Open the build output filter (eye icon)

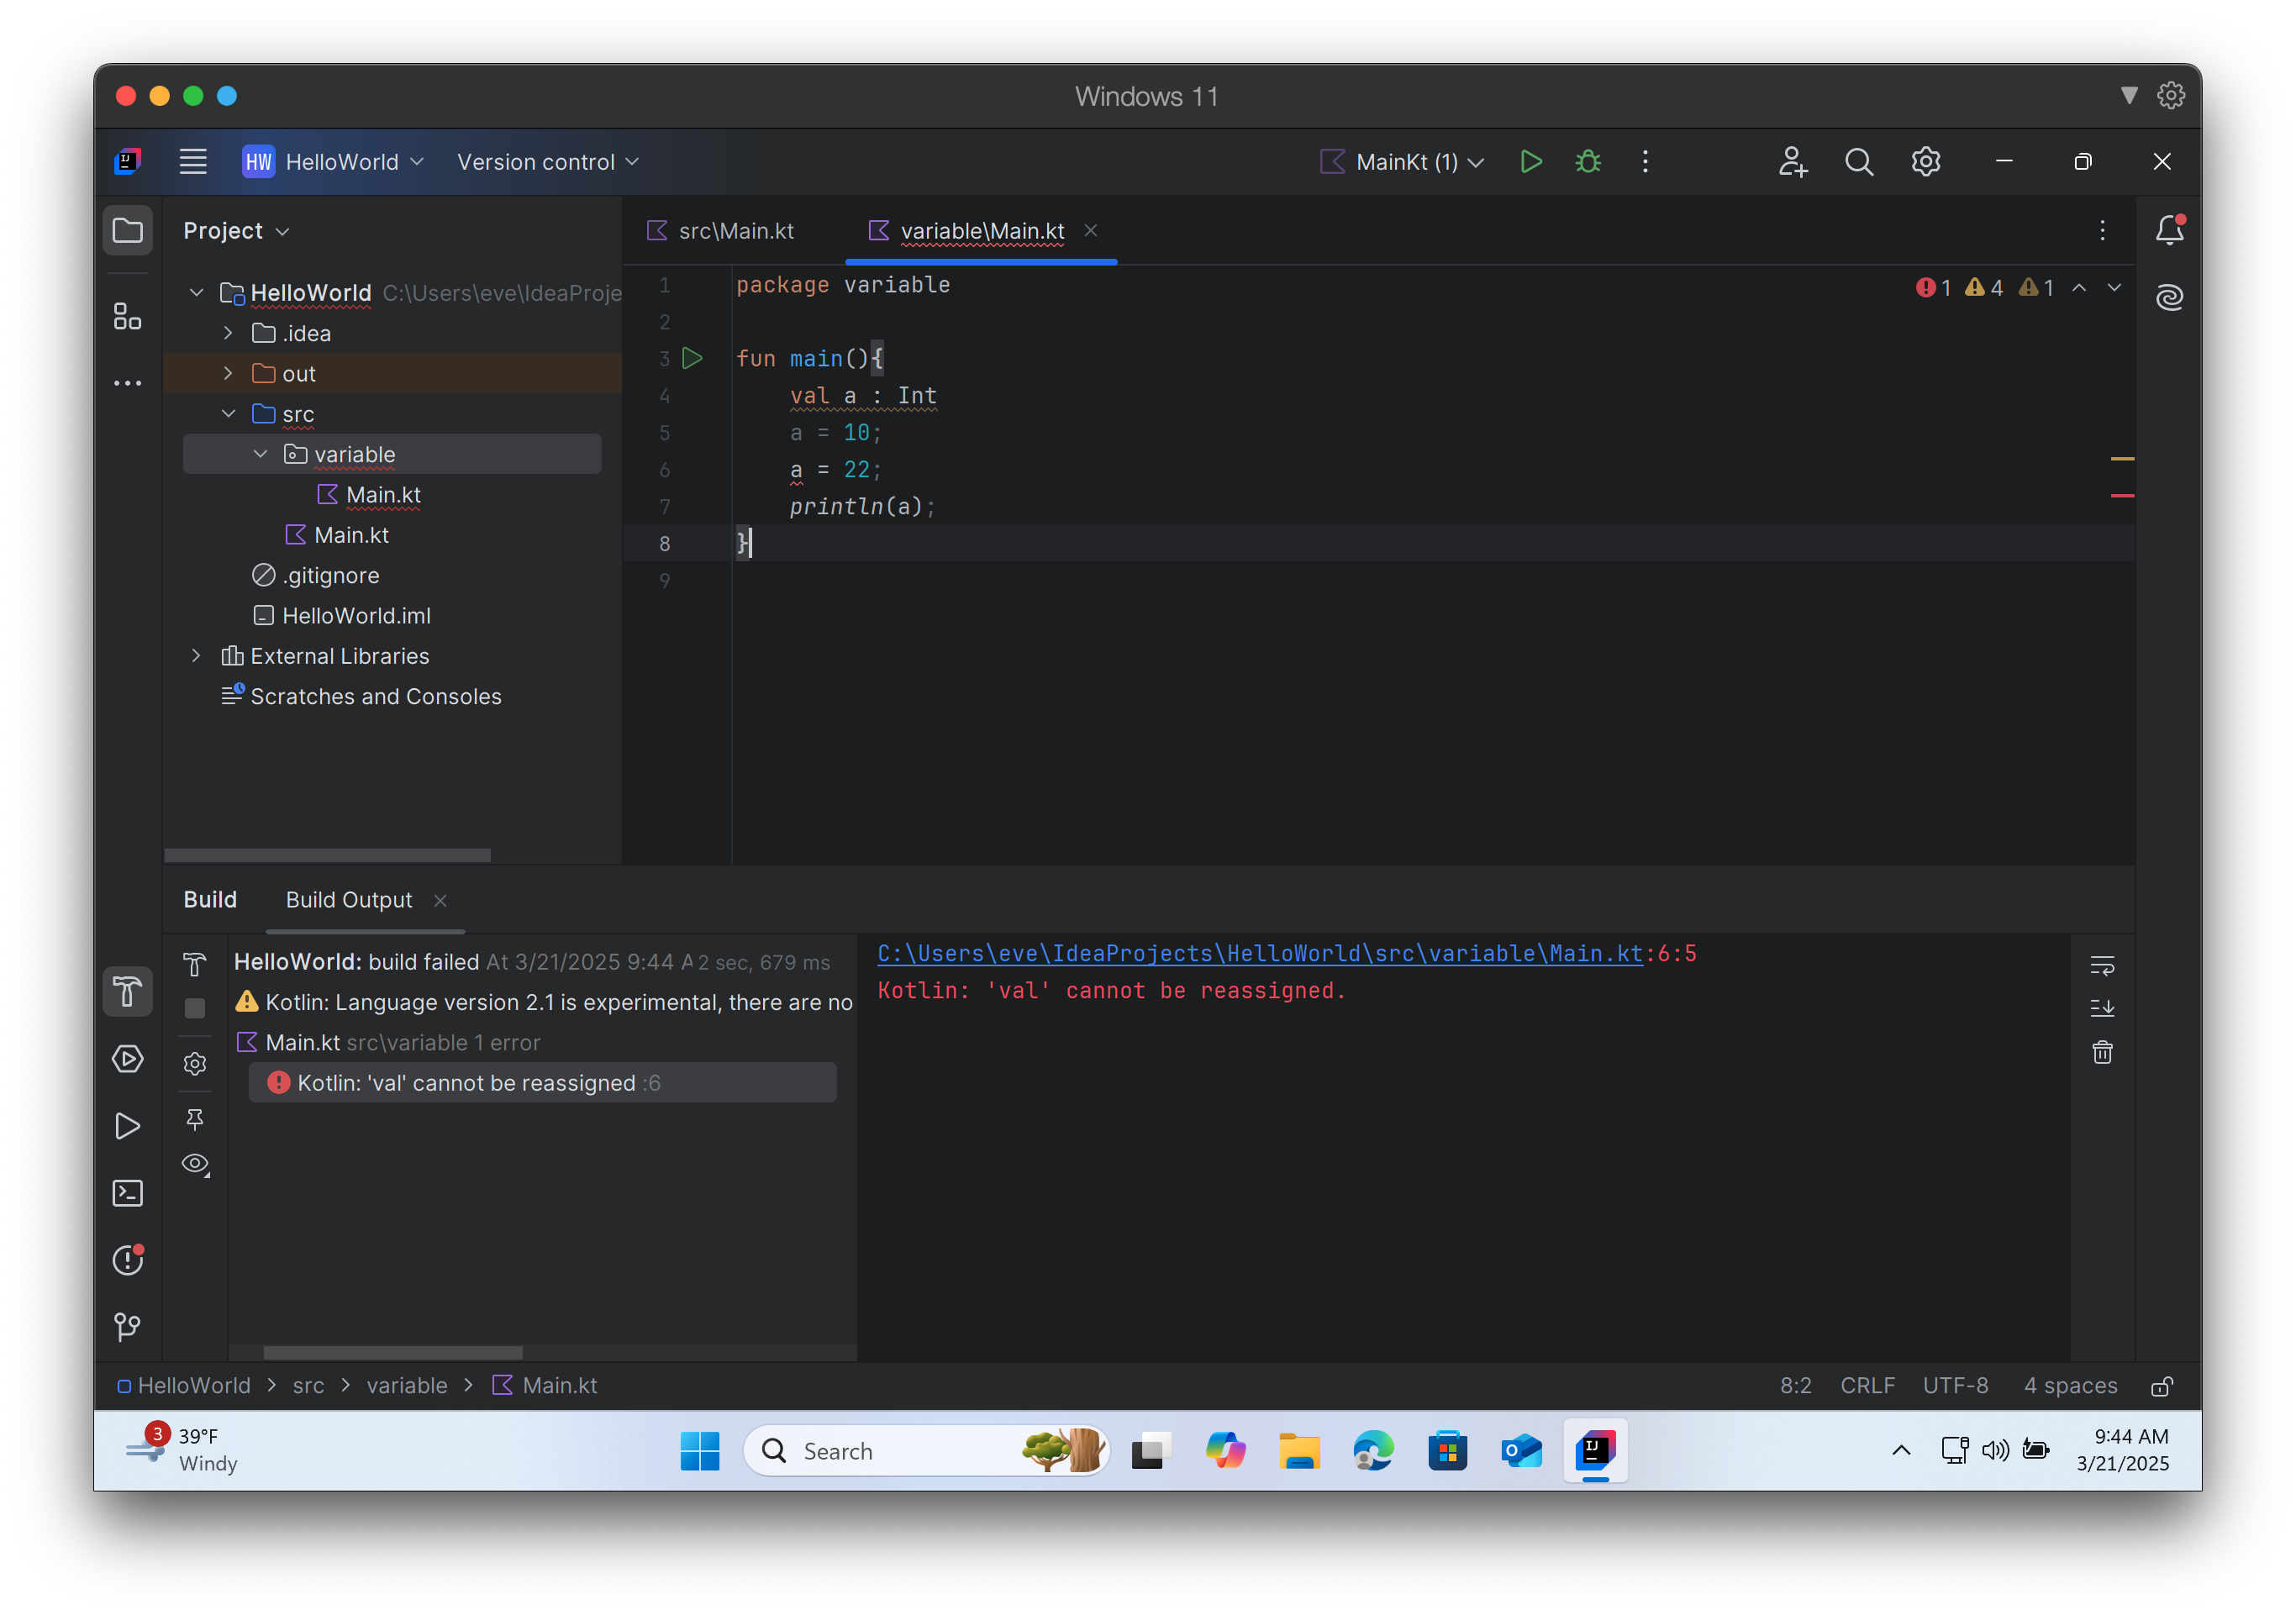coord(194,1164)
